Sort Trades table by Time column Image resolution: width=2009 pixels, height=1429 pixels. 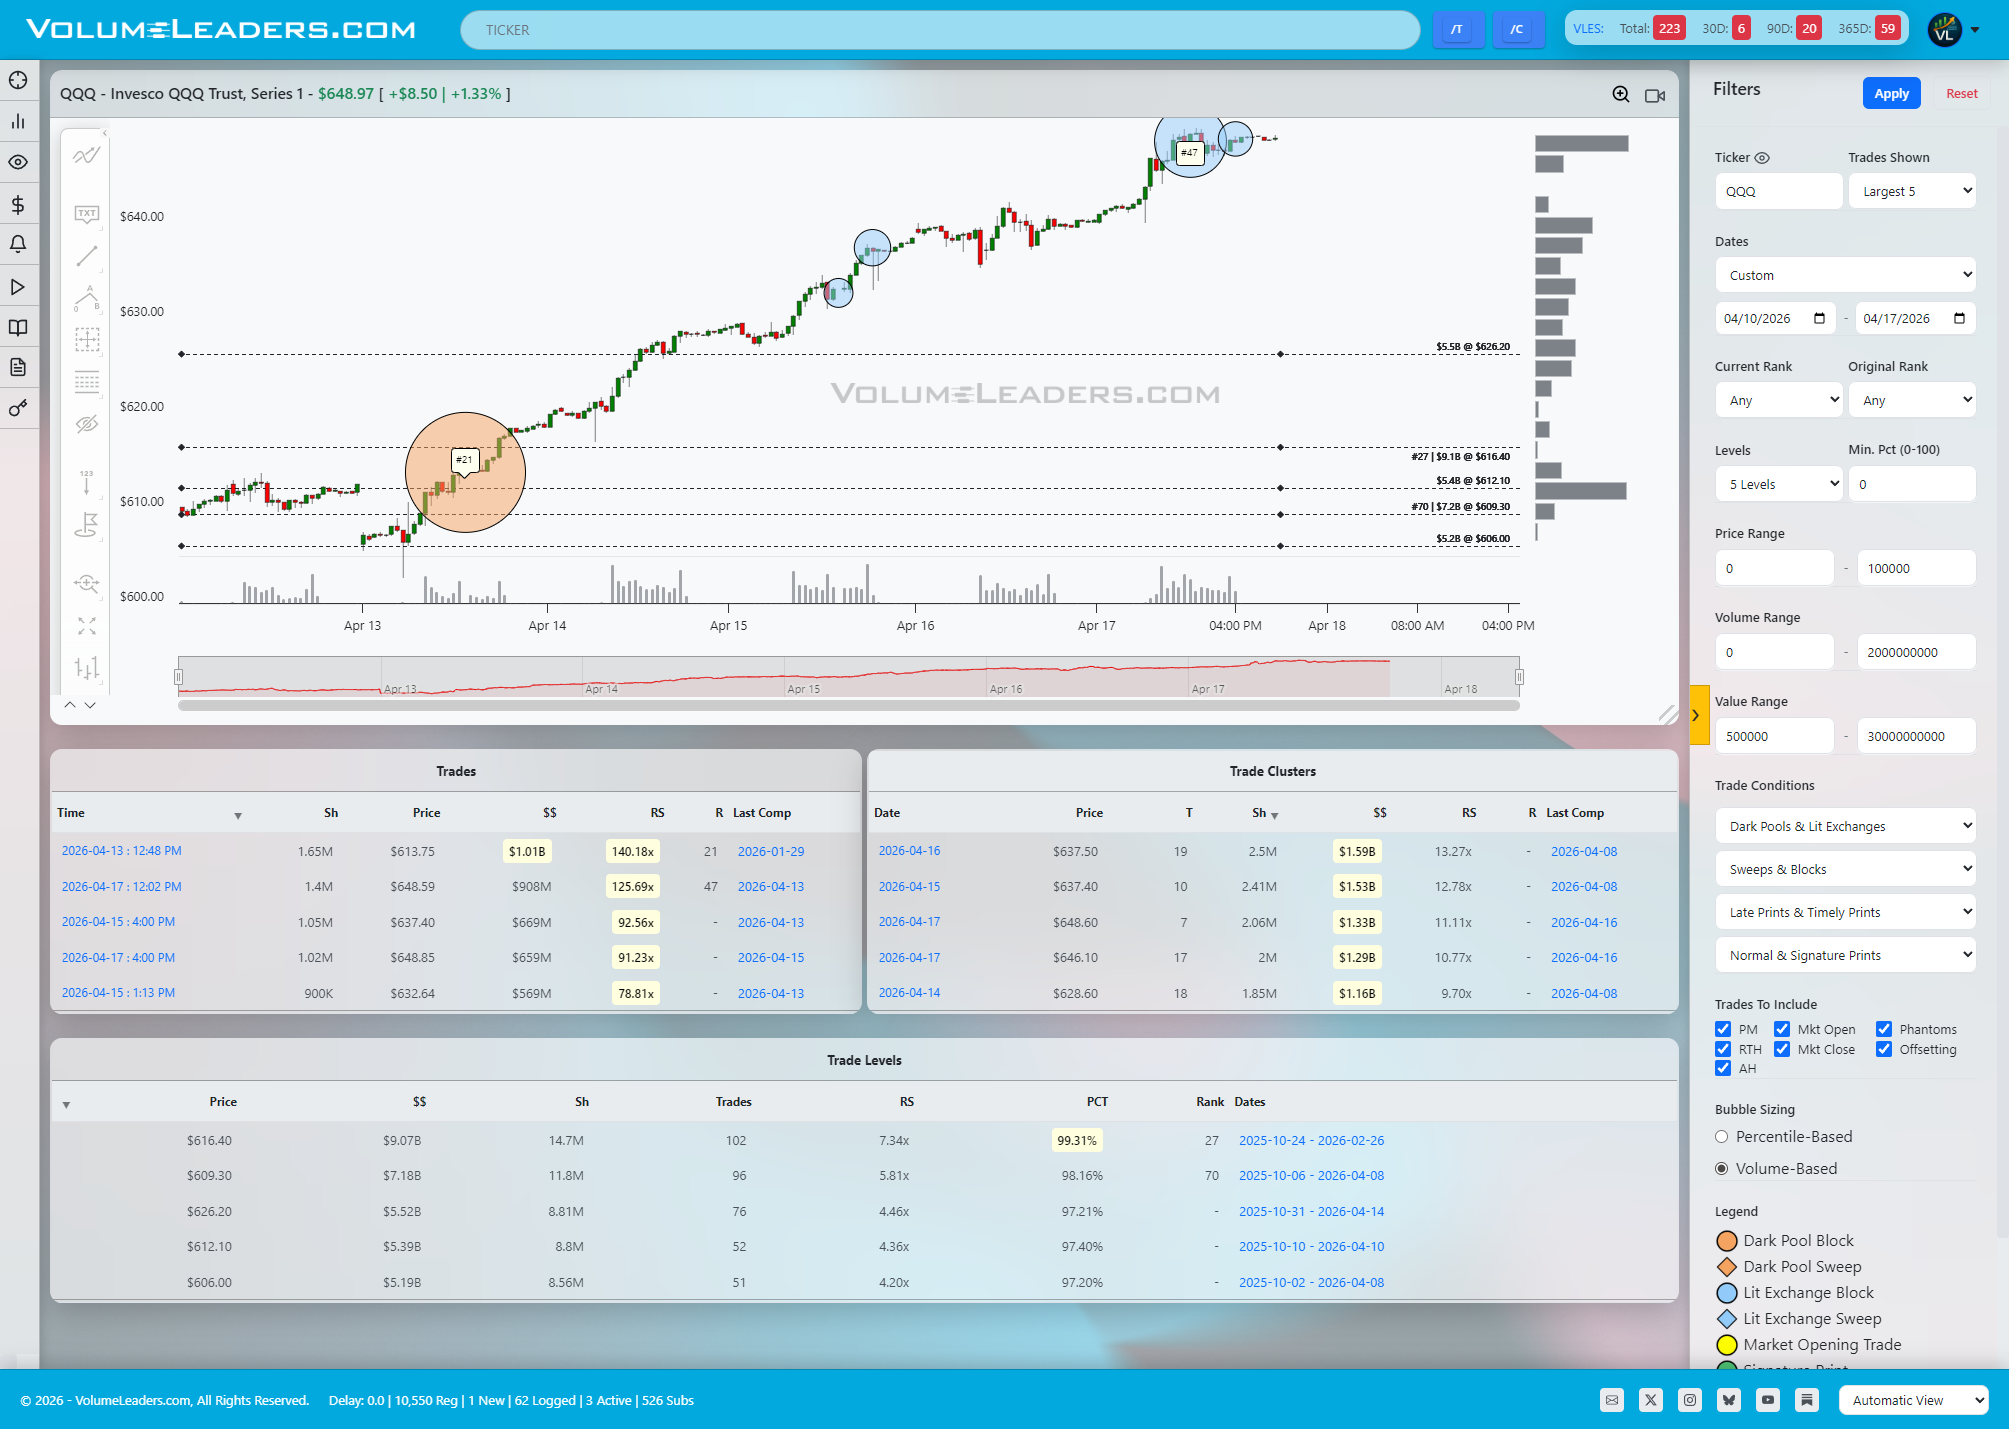(71, 813)
